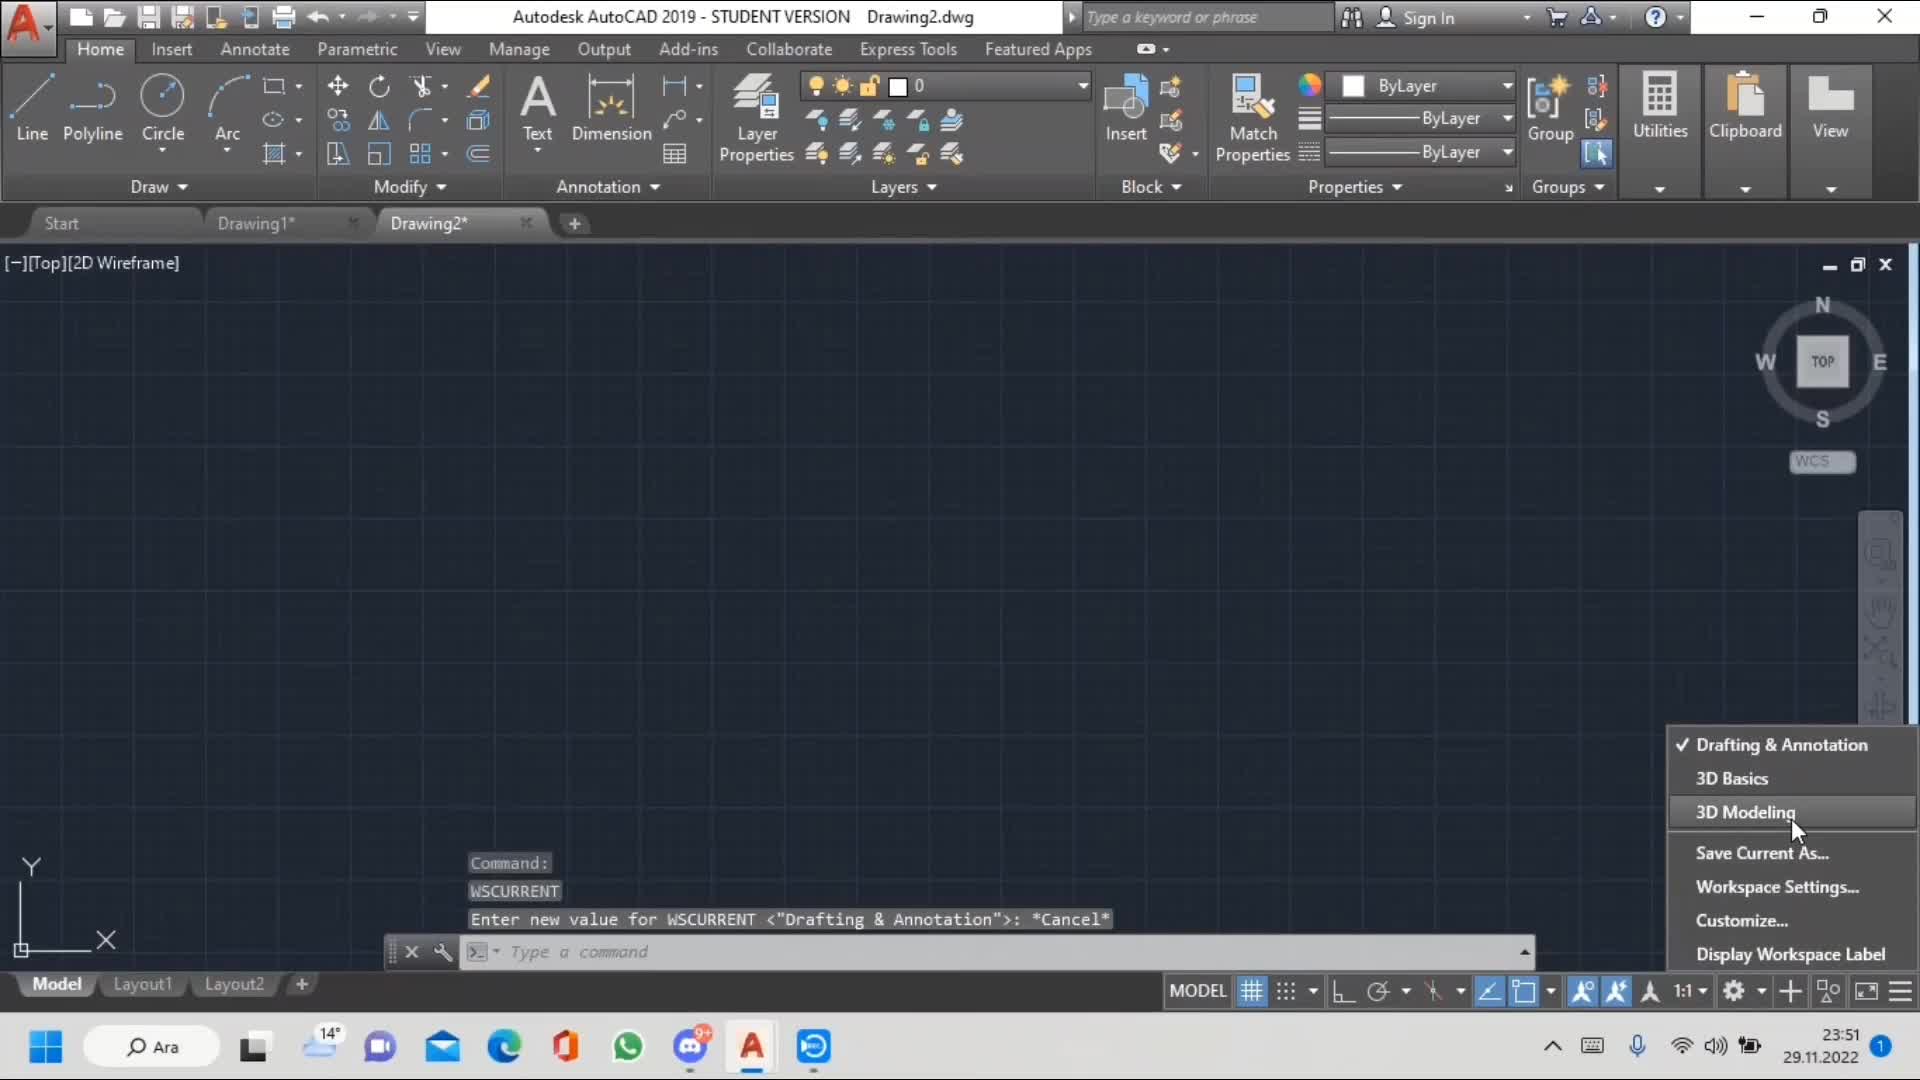Select the Dimension tool
Screen dimensions: 1920x1080
tap(611, 108)
